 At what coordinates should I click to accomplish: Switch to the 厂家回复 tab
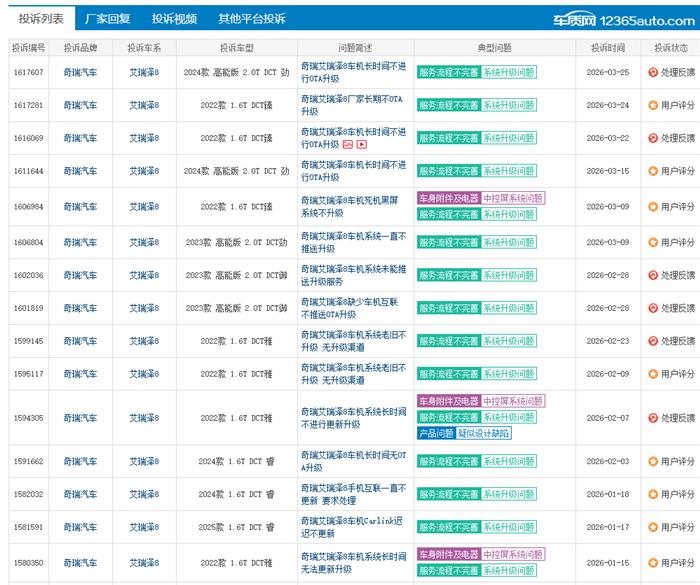107,19
